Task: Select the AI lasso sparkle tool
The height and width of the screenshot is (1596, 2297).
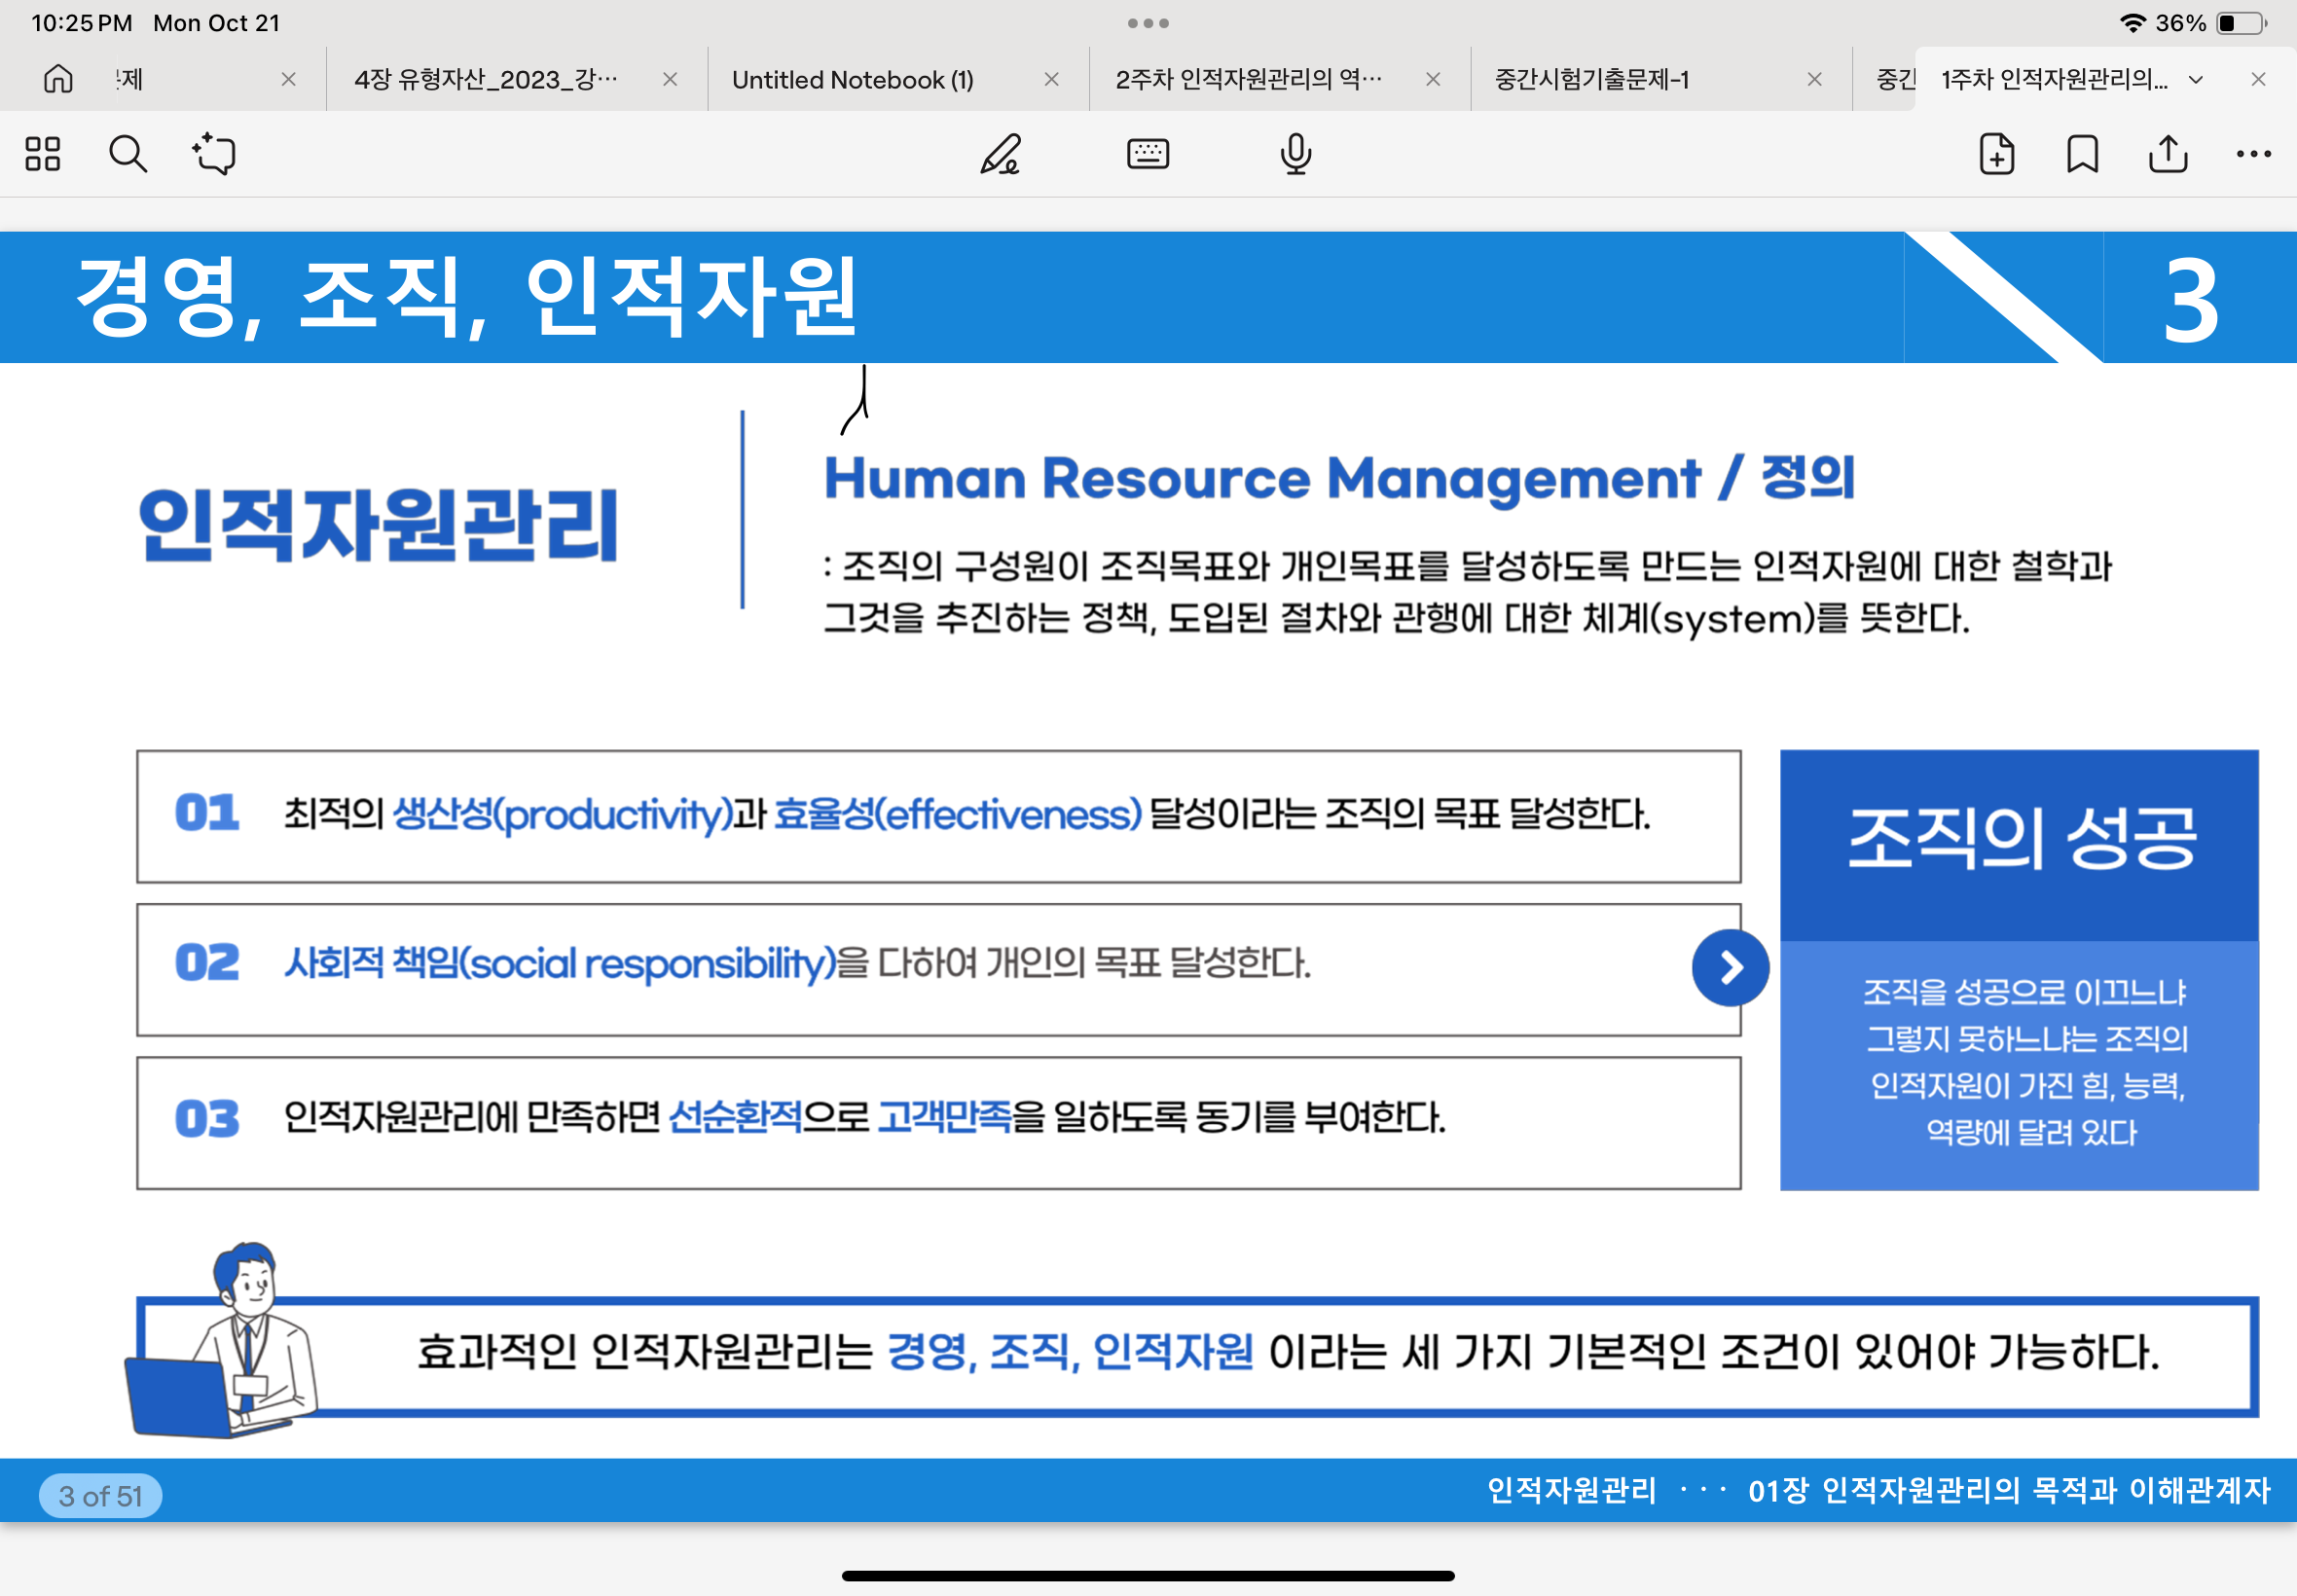Action: (x=214, y=154)
